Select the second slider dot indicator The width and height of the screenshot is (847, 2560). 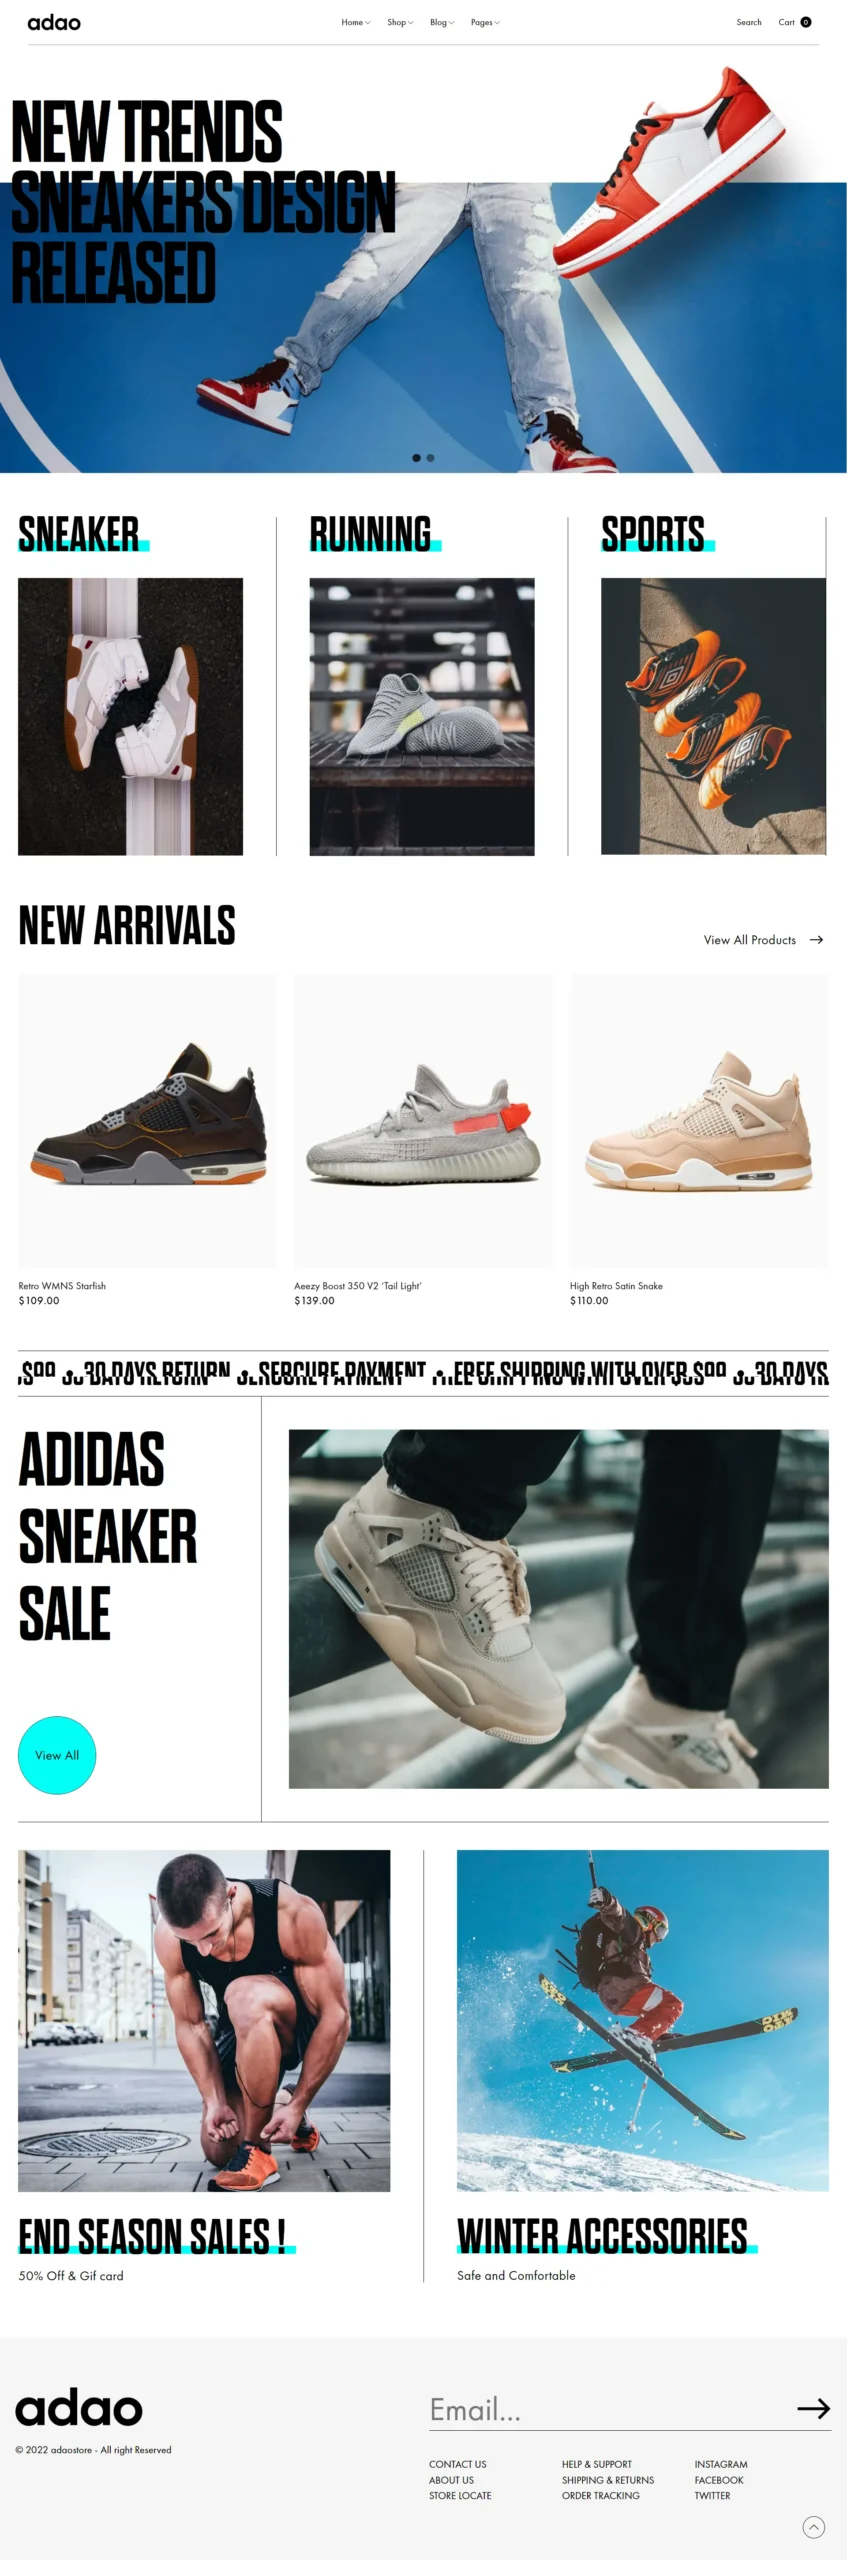(x=430, y=458)
